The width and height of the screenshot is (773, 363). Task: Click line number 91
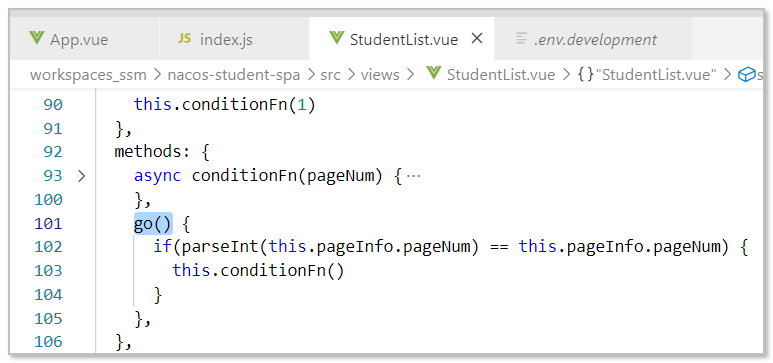(x=53, y=128)
